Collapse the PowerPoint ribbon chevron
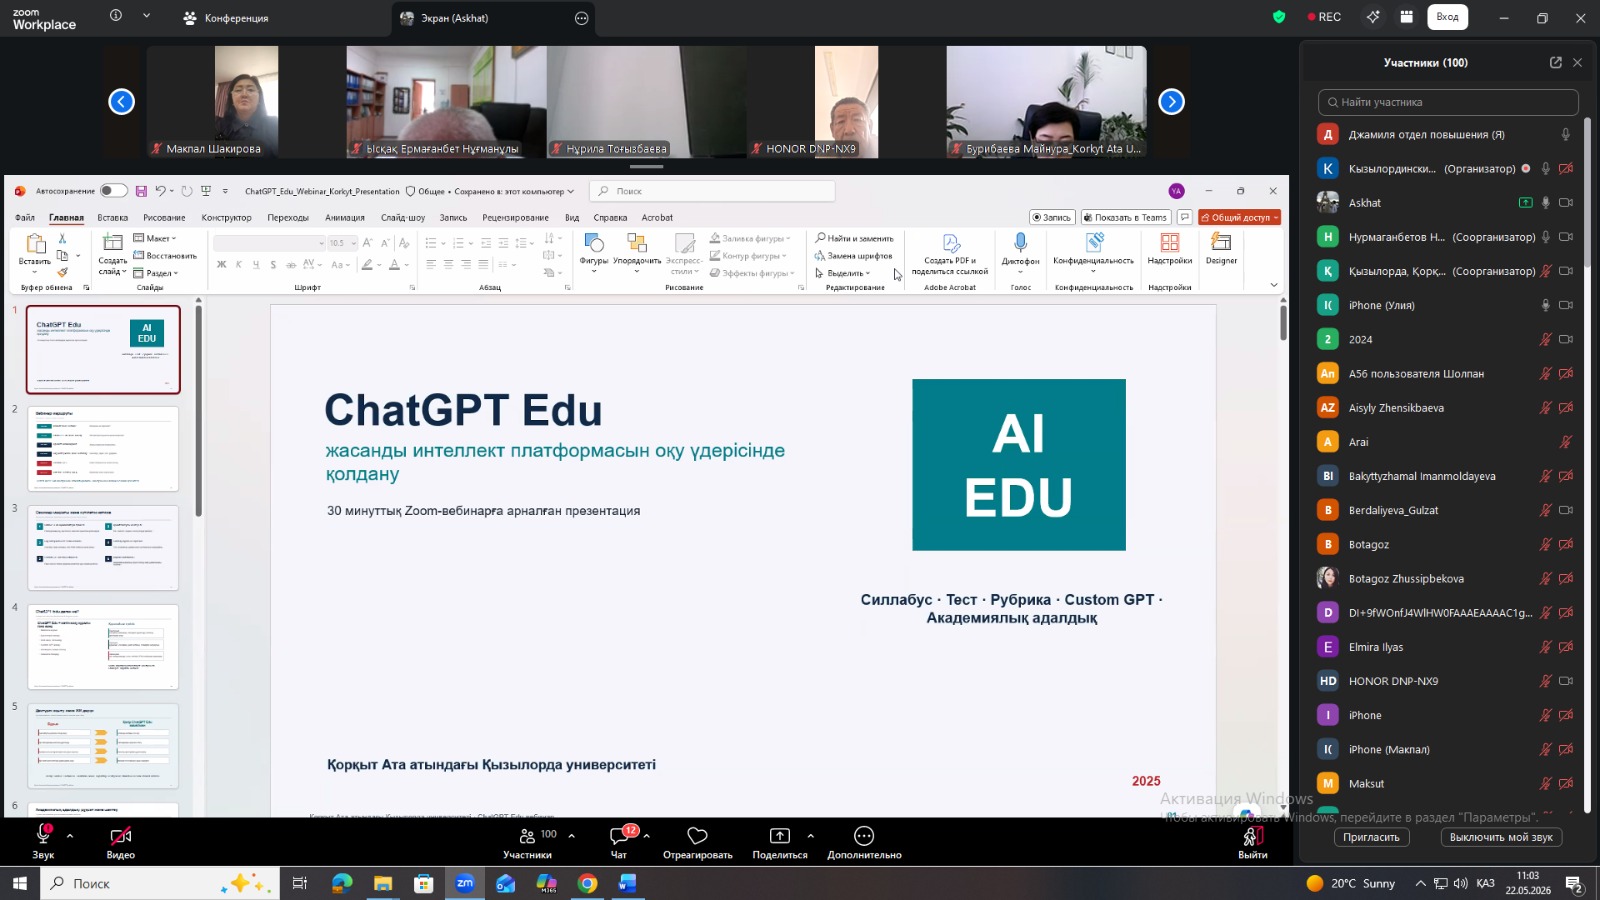 tap(1274, 285)
